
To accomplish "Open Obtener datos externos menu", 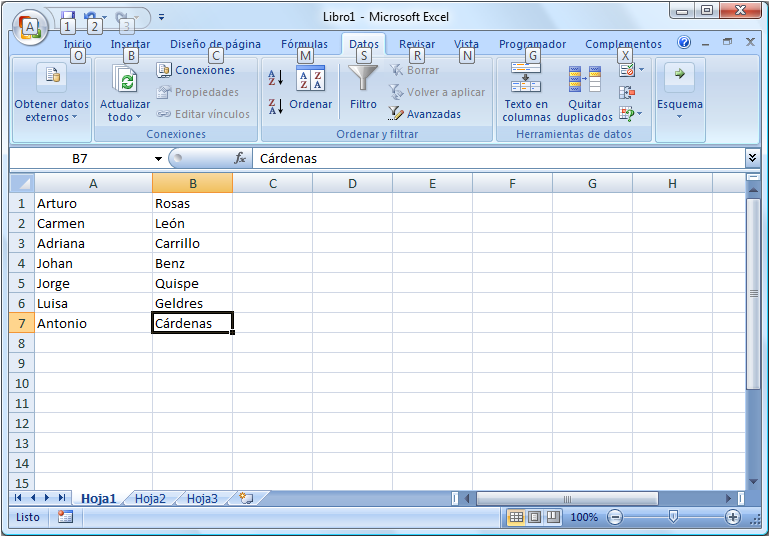I will coord(52,93).
